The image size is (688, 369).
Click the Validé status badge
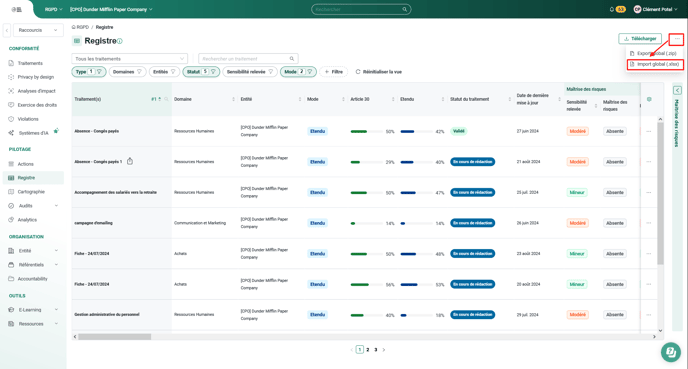point(459,131)
